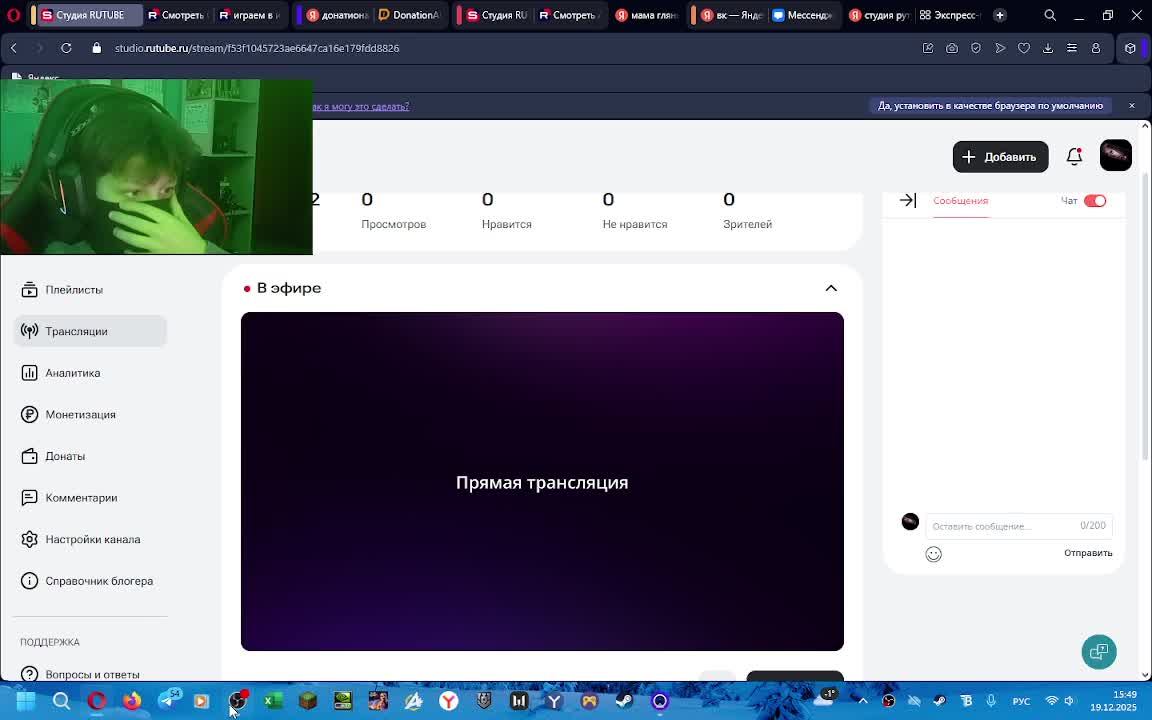Image resolution: width=1152 pixels, height=720 pixels.
Task: Open the site security lock icon
Action: pos(96,48)
